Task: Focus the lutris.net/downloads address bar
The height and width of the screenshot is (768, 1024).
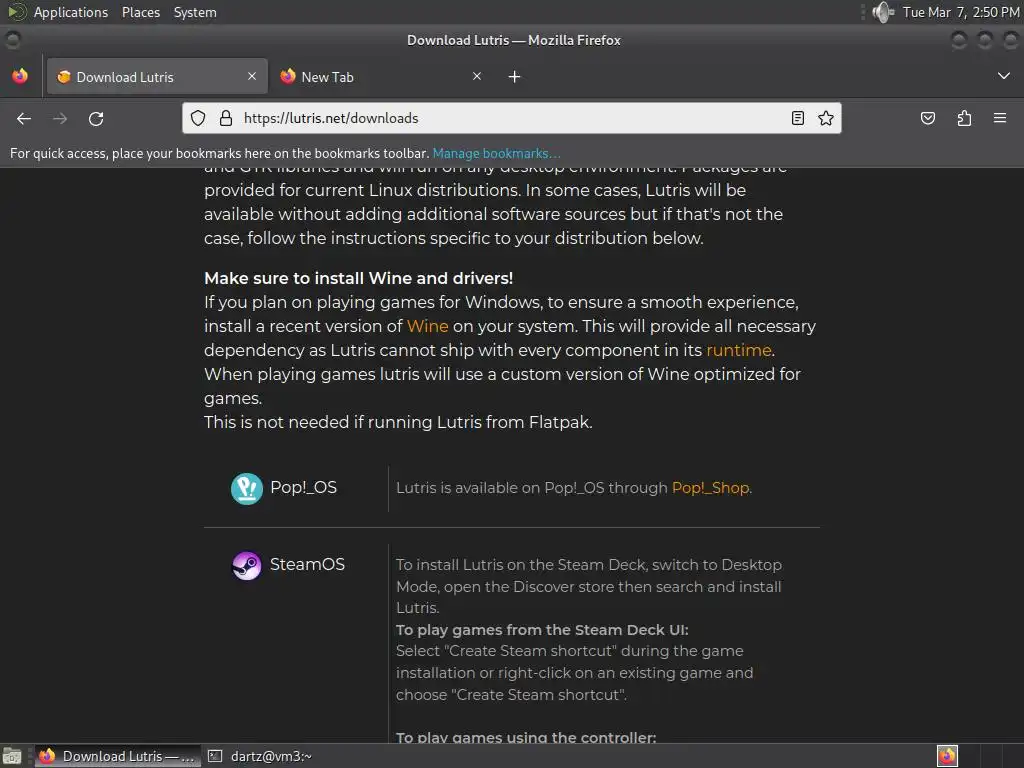Action: point(512,118)
